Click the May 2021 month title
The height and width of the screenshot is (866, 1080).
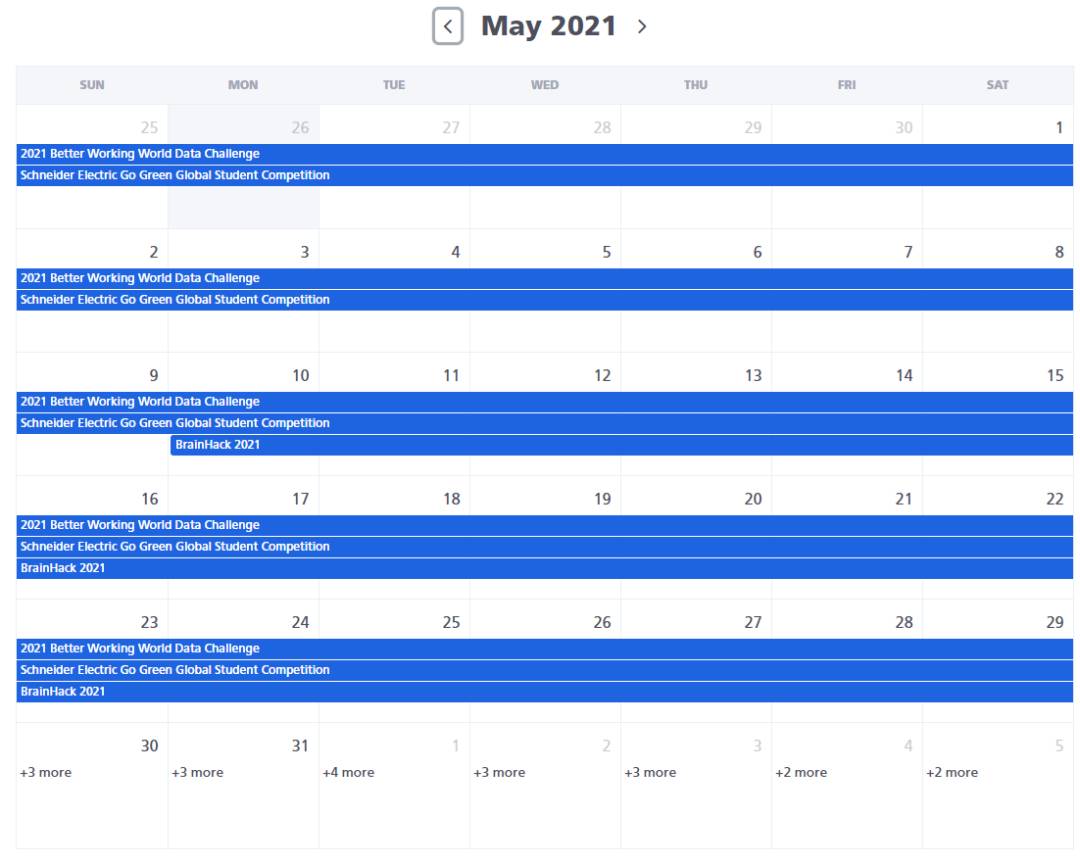(548, 26)
